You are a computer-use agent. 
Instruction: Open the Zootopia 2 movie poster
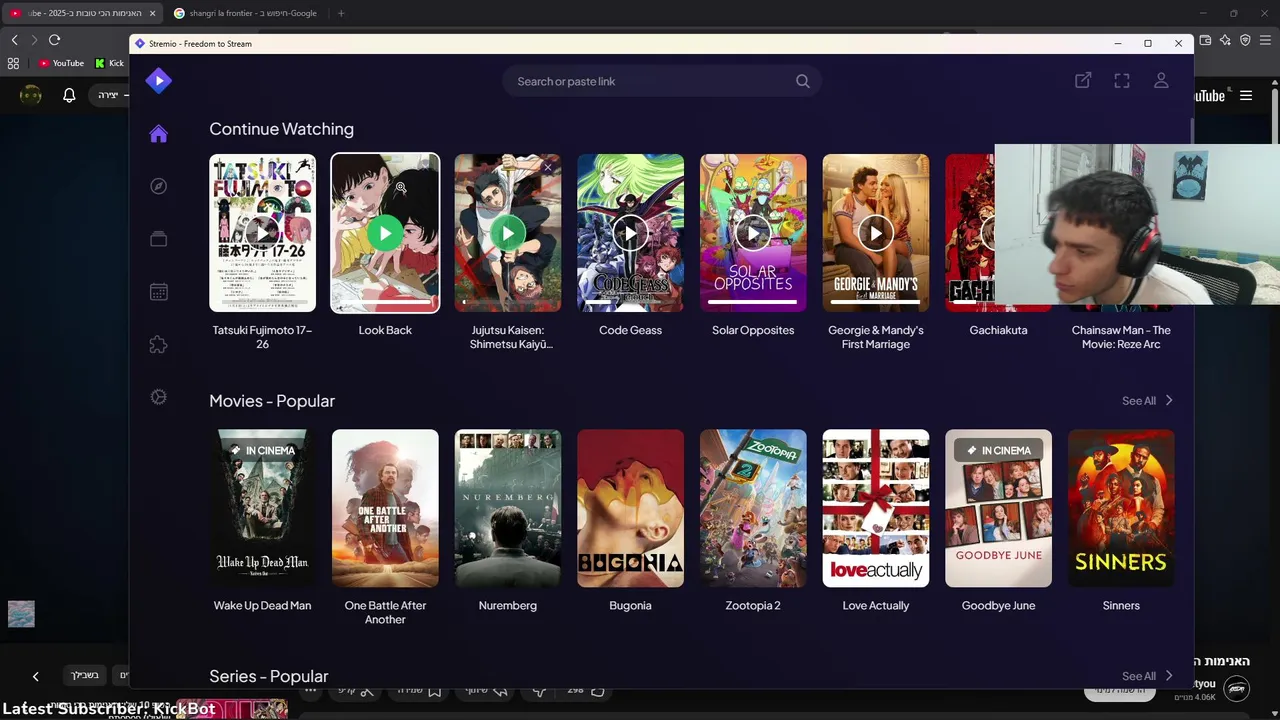pos(753,508)
